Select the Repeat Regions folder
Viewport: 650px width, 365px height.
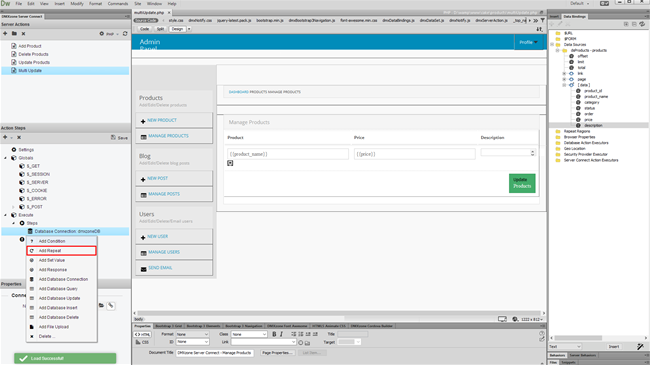tap(577, 131)
